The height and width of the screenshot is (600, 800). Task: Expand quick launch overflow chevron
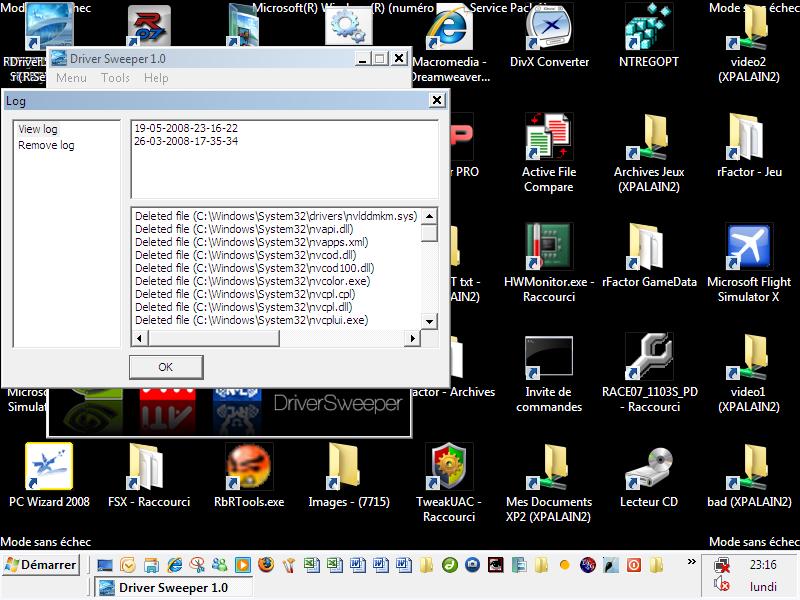click(x=692, y=562)
